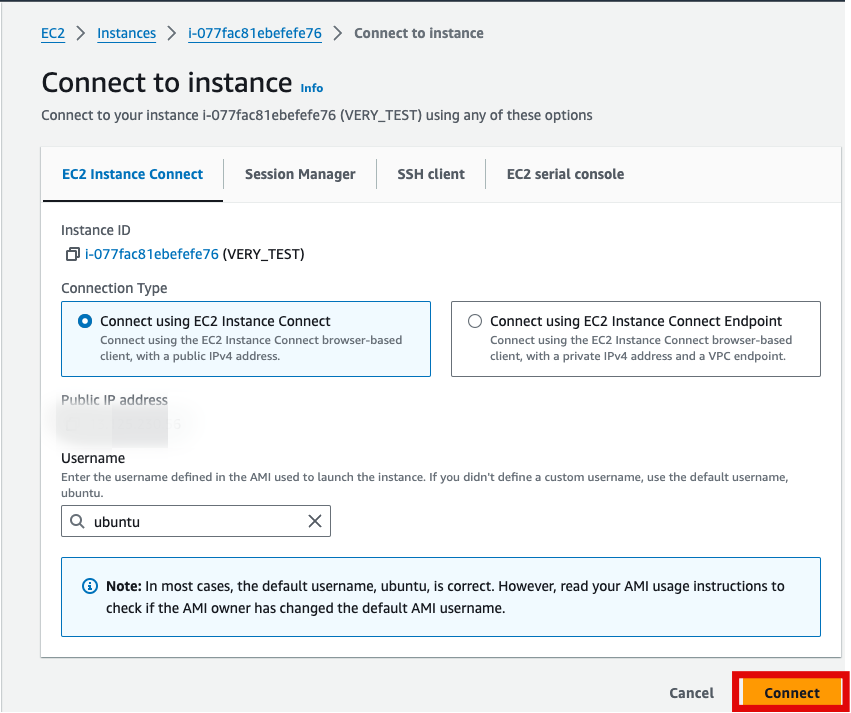
Task: Click the instance ID link under Instance ID
Action: [152, 254]
